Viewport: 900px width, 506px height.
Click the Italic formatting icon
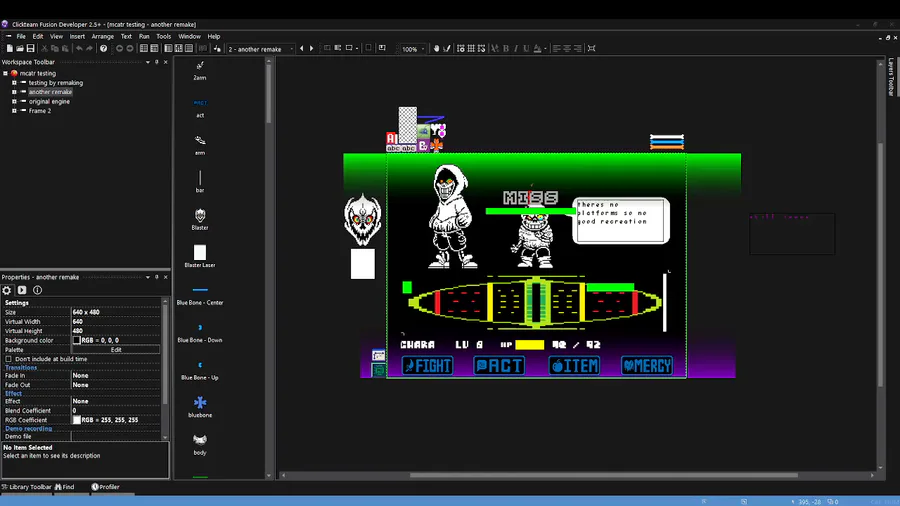point(515,49)
